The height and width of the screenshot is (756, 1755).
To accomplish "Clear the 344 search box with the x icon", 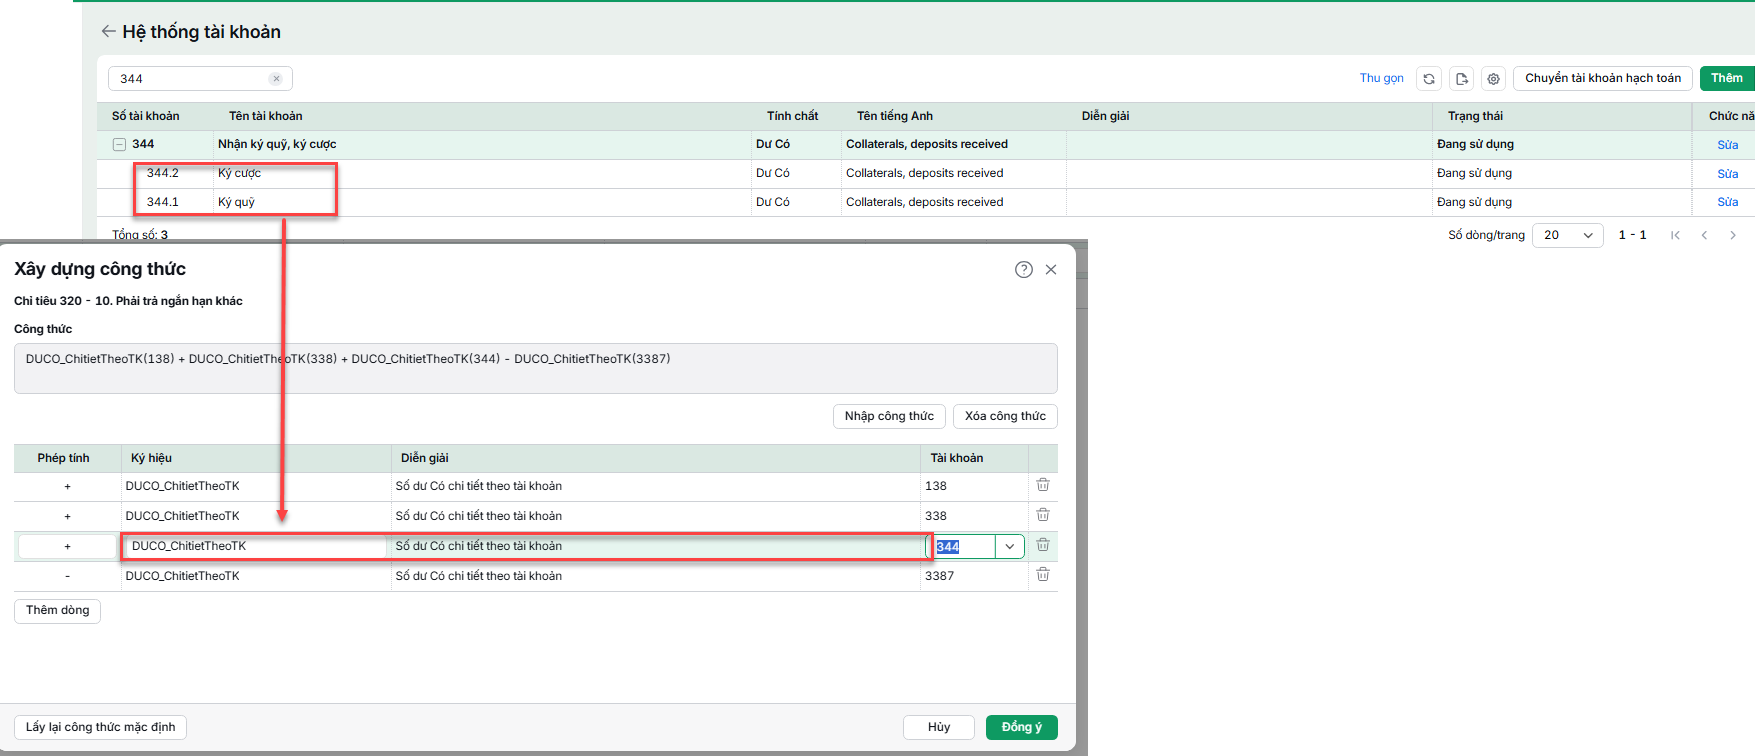I will (276, 79).
